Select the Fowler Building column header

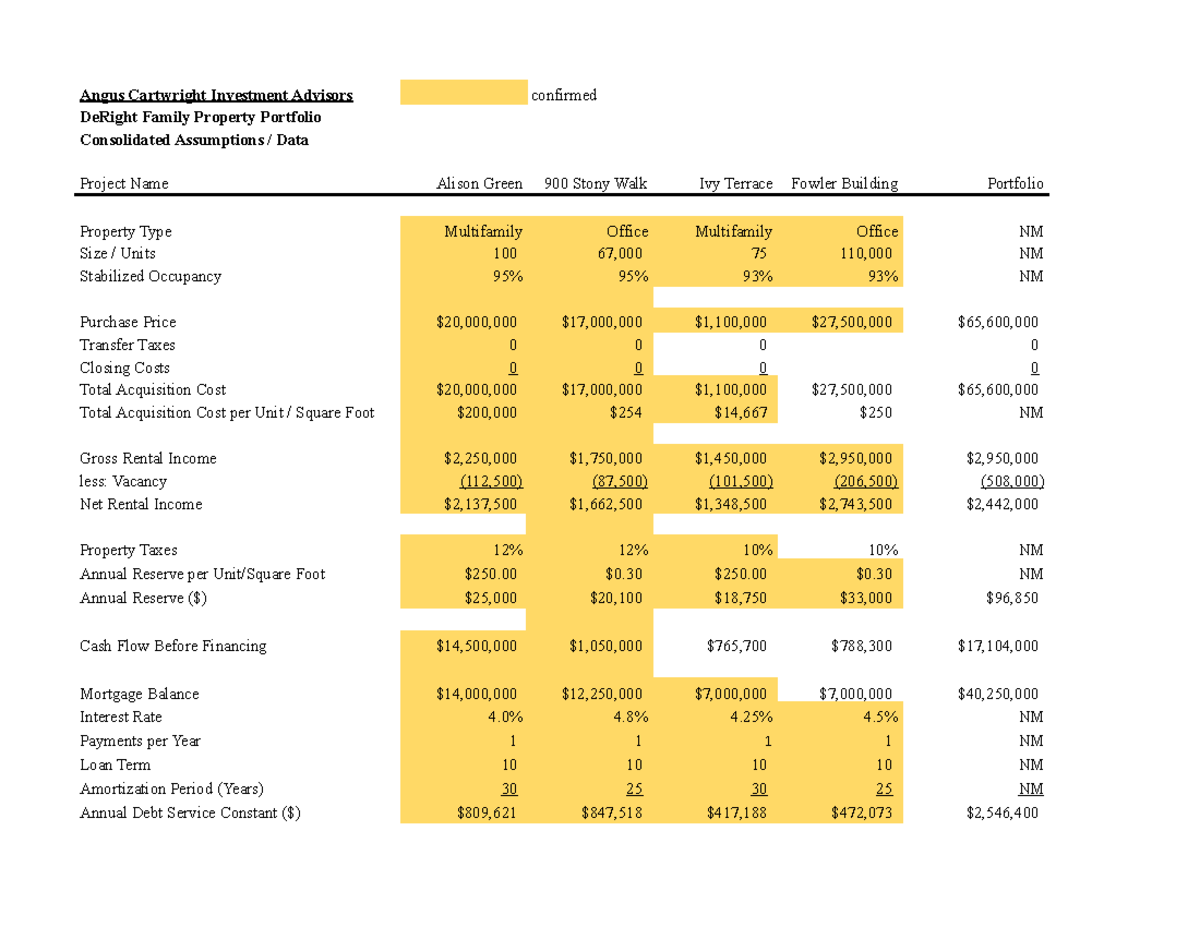point(844,183)
